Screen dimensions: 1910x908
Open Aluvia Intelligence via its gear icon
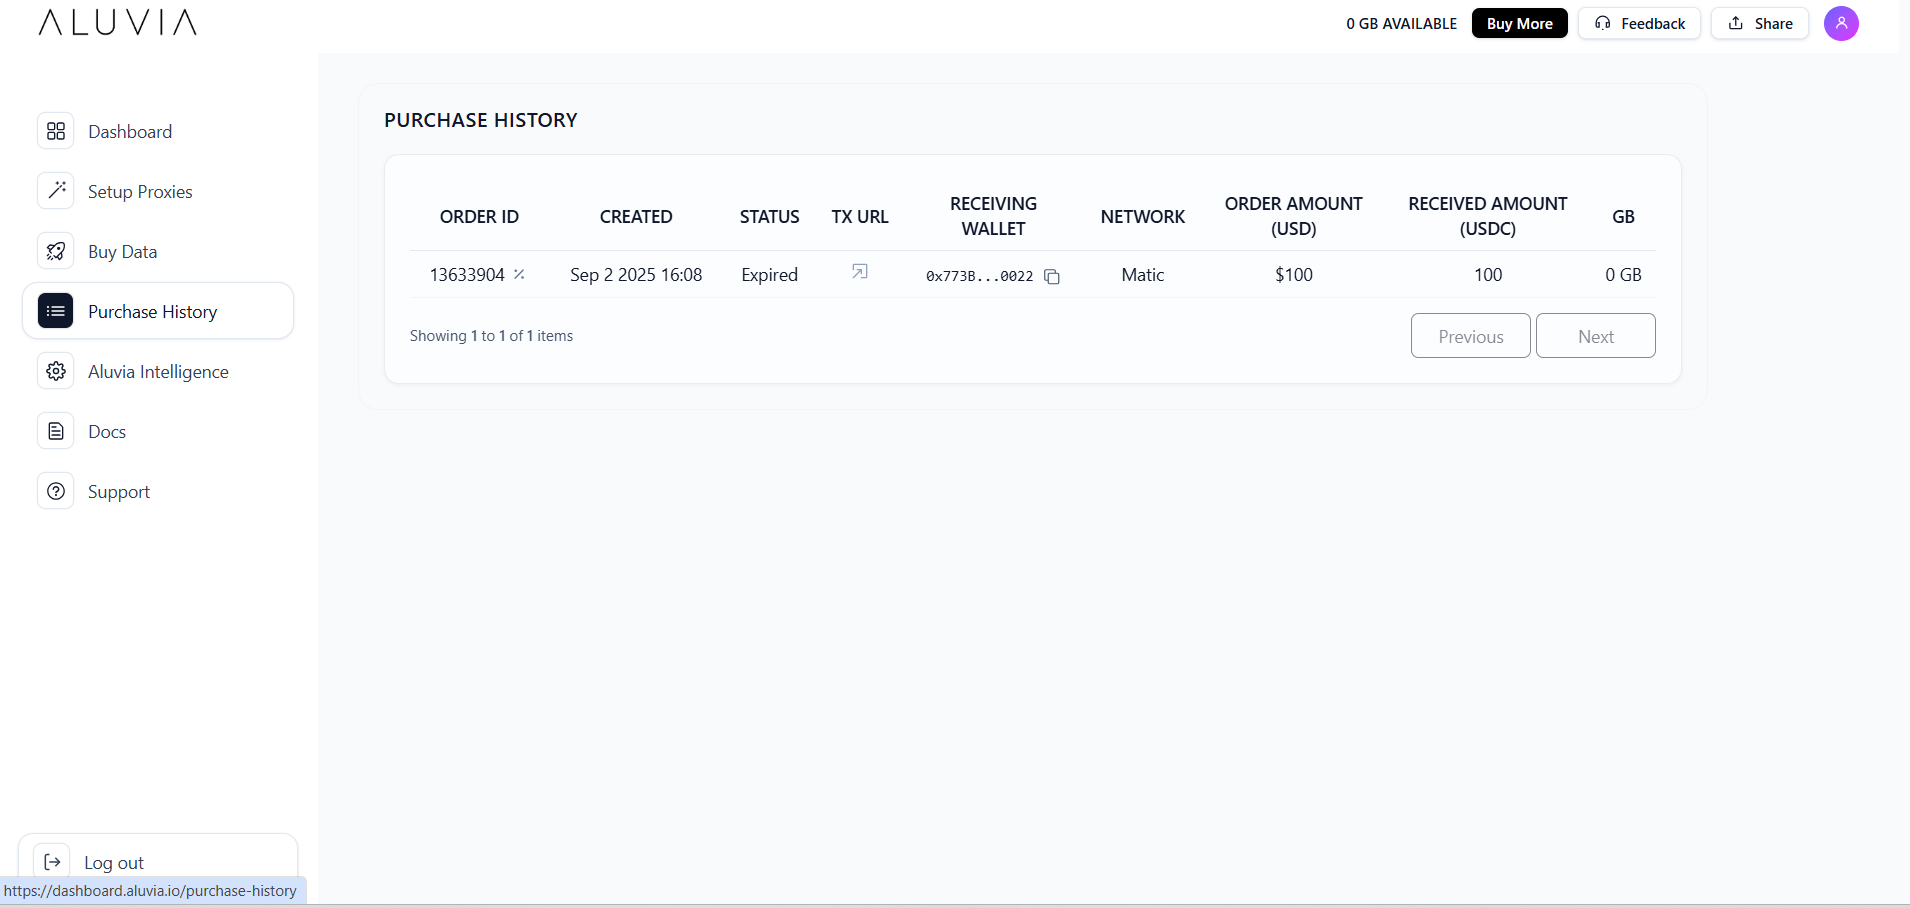pos(56,371)
